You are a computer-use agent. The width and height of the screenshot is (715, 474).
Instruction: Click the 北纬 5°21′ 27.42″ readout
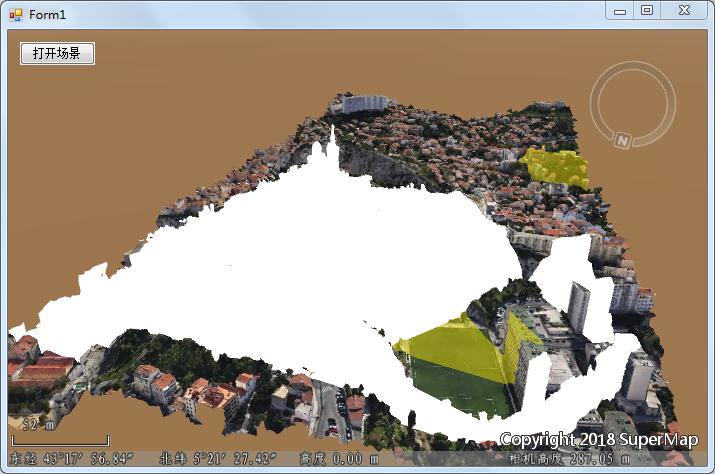point(218,458)
